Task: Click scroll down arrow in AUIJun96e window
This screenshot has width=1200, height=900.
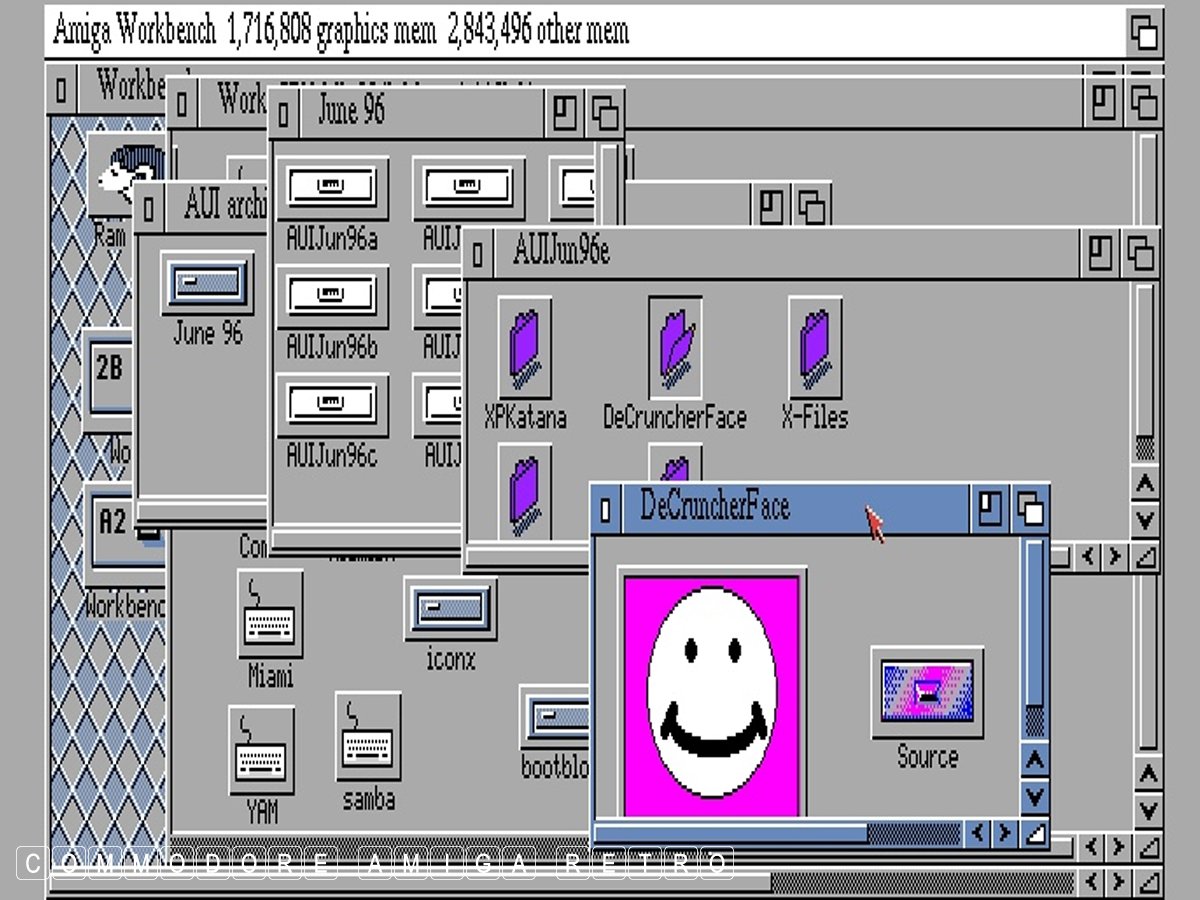Action: (1145, 520)
